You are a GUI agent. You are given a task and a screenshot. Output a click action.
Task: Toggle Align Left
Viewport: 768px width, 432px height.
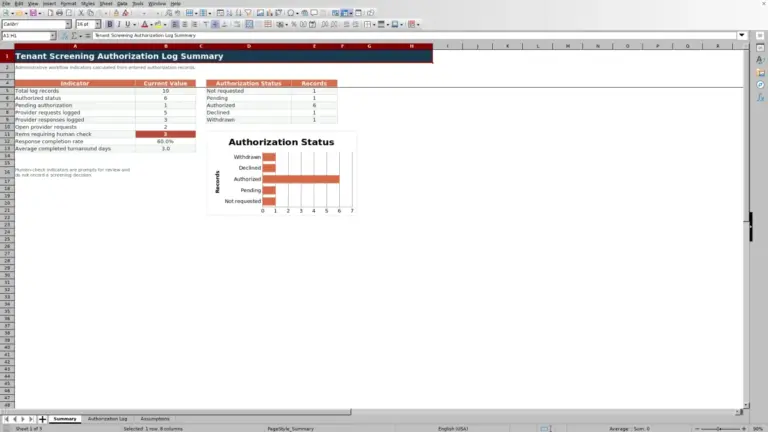(175, 24)
